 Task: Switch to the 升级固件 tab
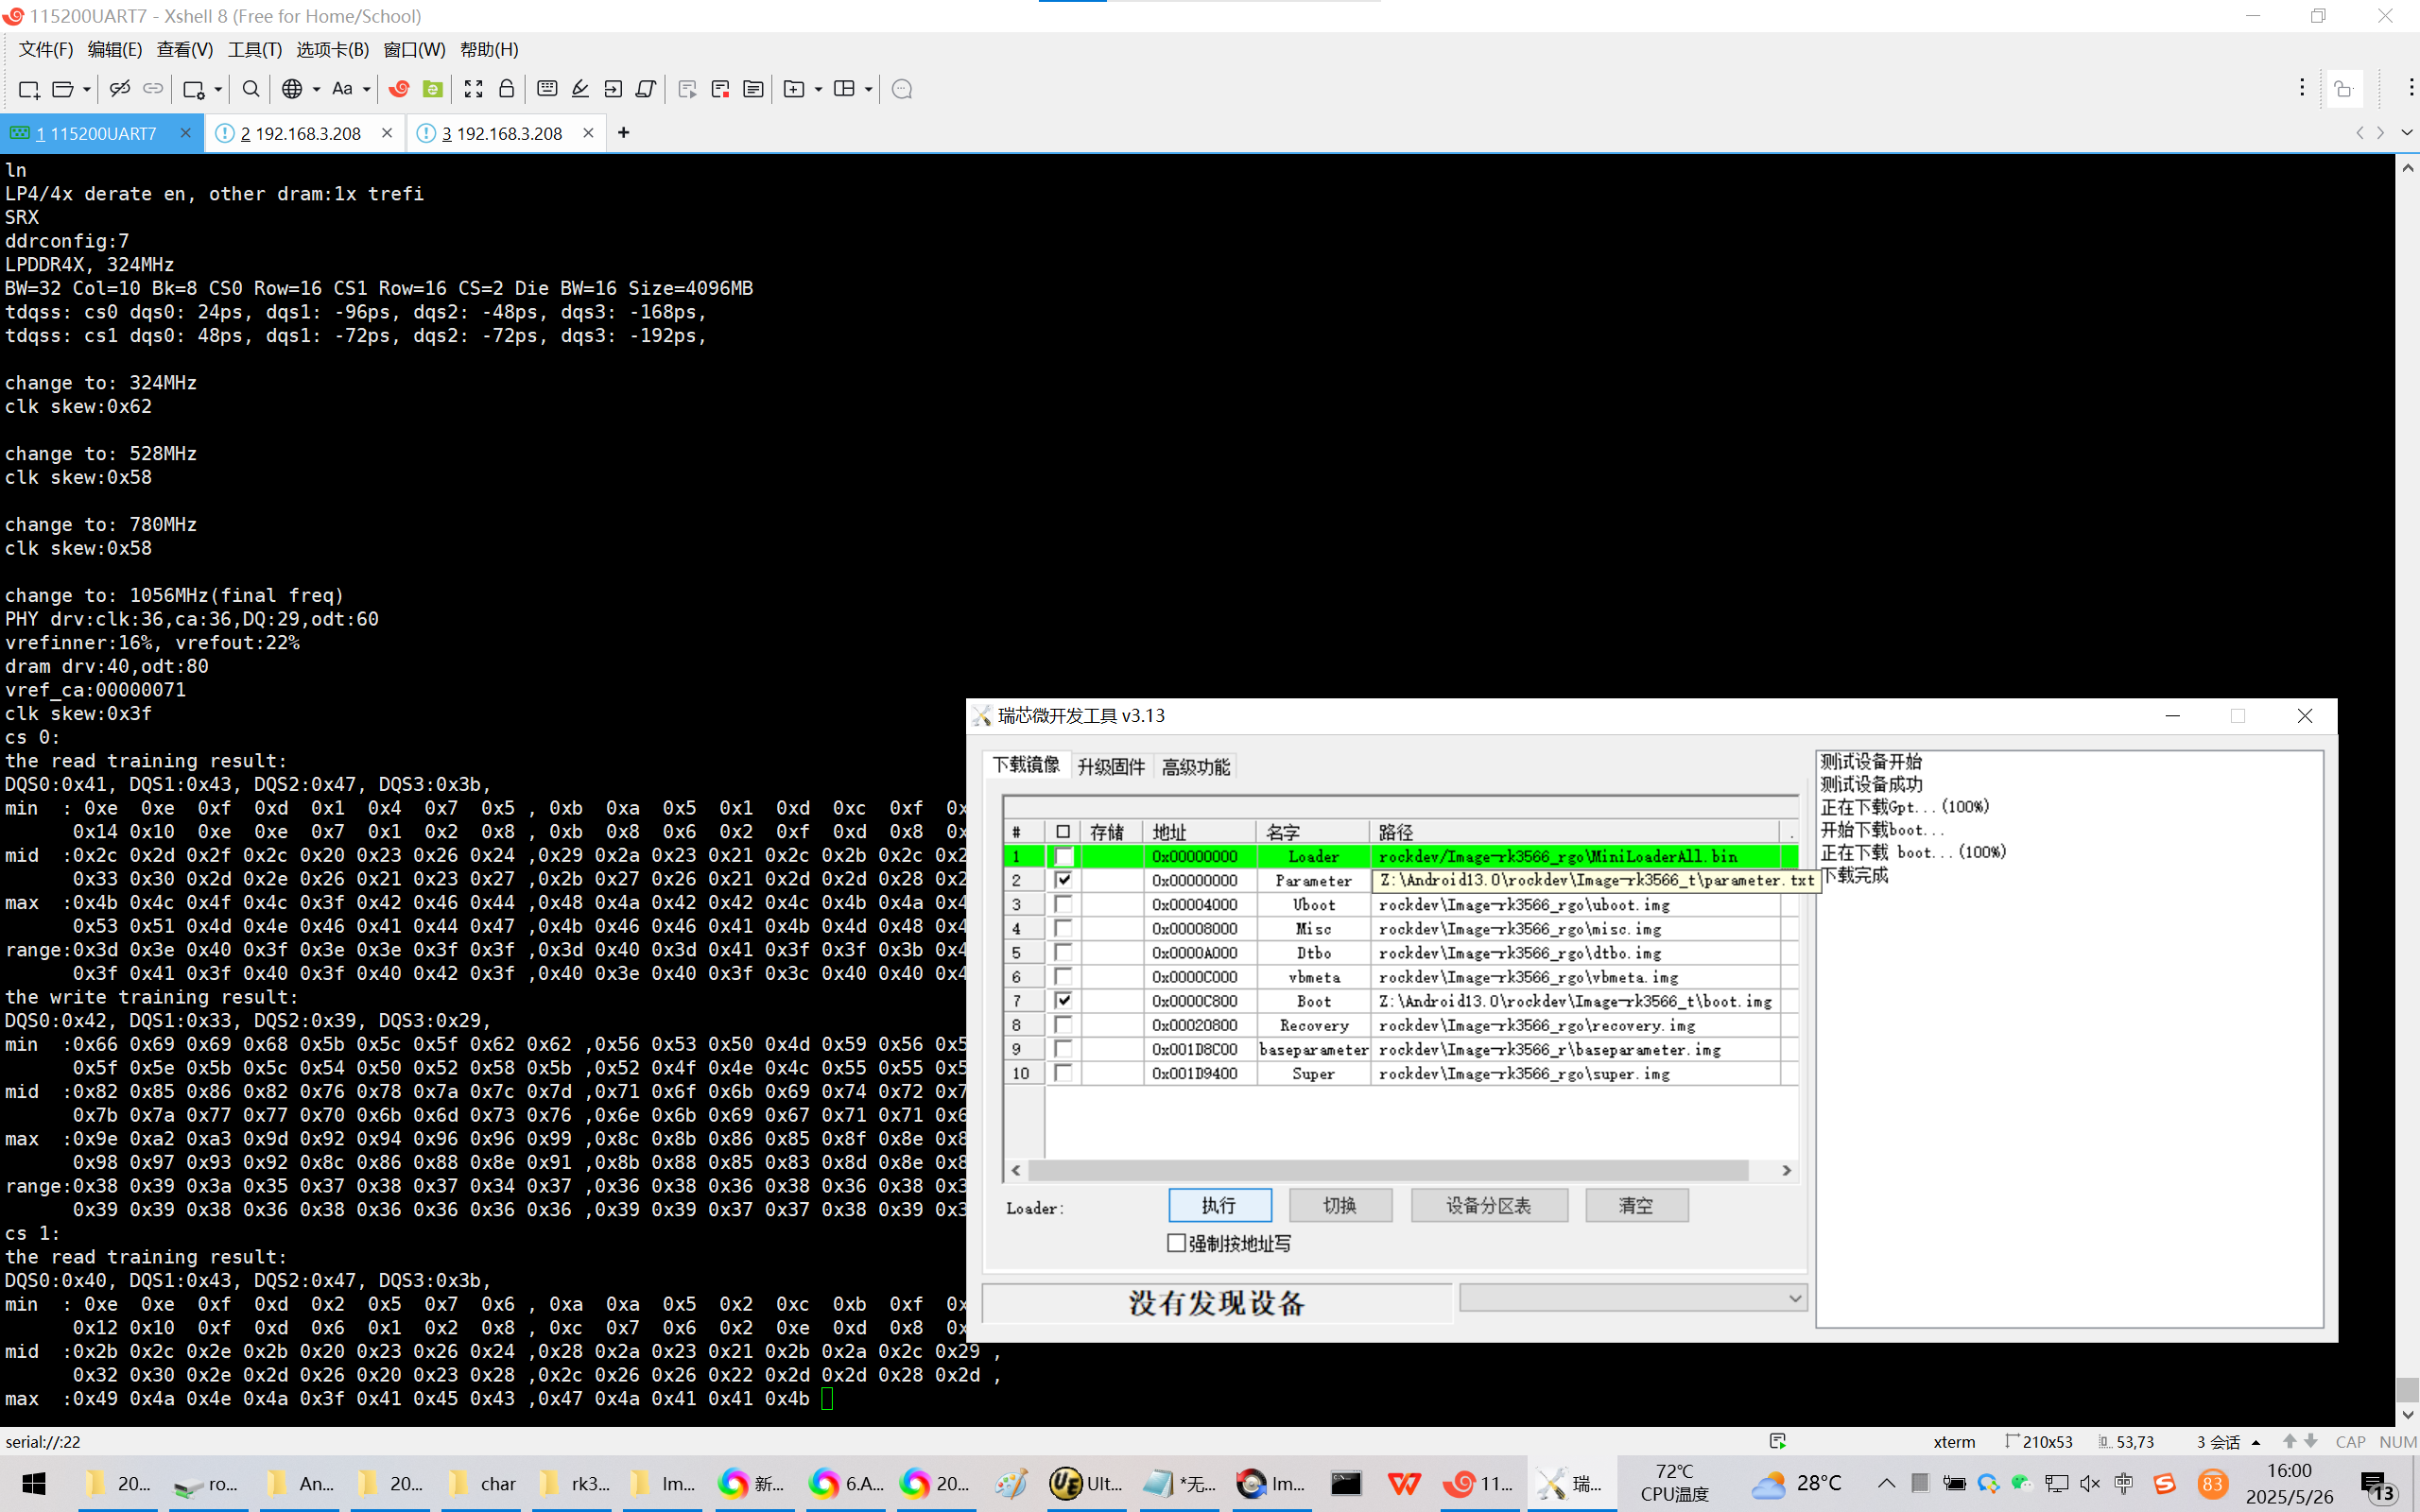click(x=1110, y=766)
